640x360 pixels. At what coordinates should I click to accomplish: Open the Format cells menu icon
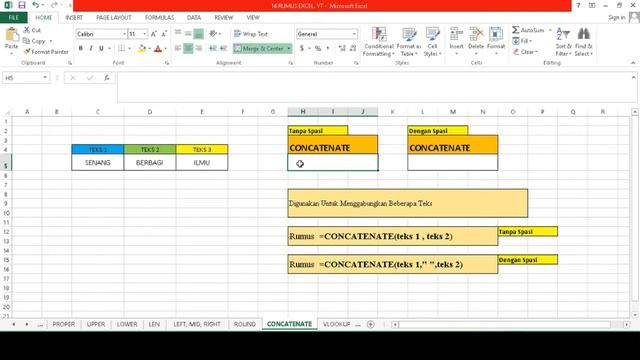click(x=496, y=34)
